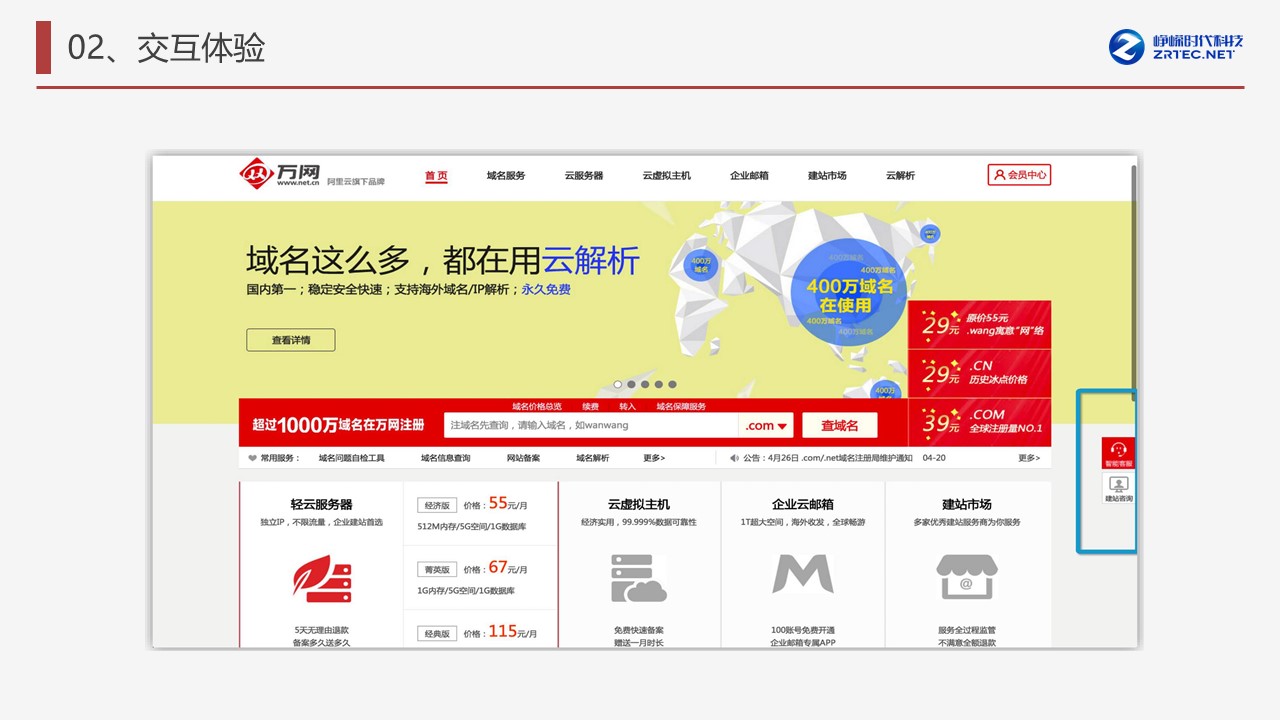Screen dimensions: 1280x720
Task: Open the .com domain suffix dropdown
Action: click(766, 426)
